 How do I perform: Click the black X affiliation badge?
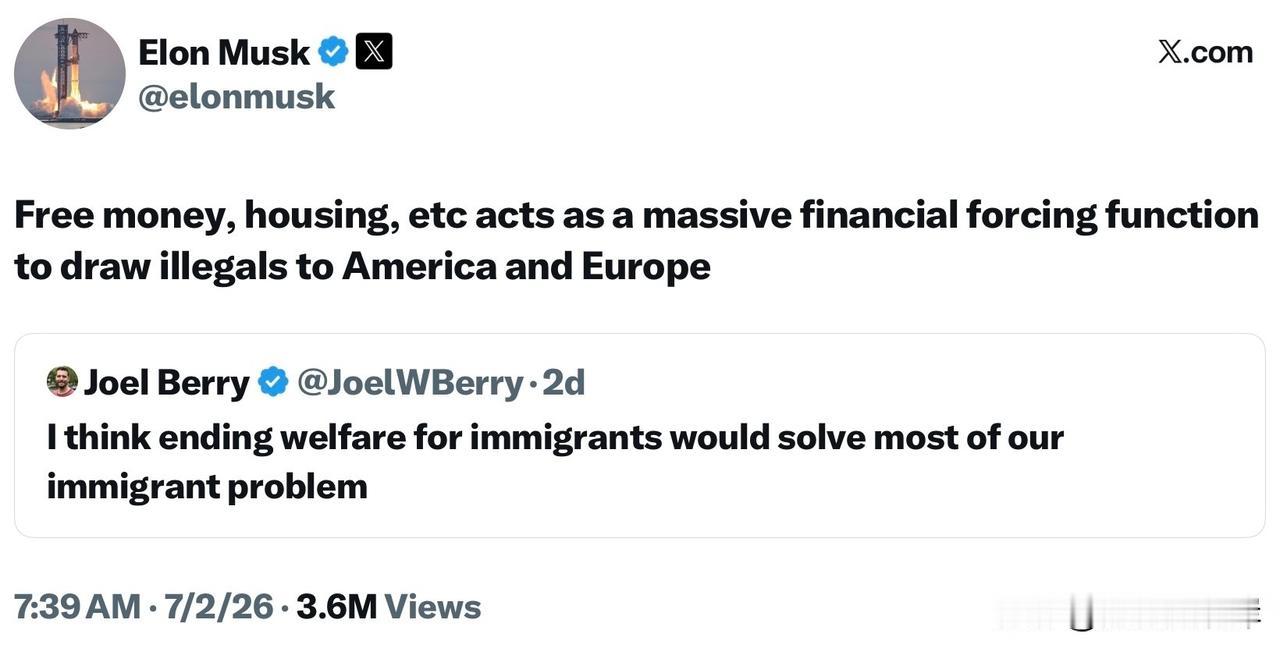coord(374,51)
